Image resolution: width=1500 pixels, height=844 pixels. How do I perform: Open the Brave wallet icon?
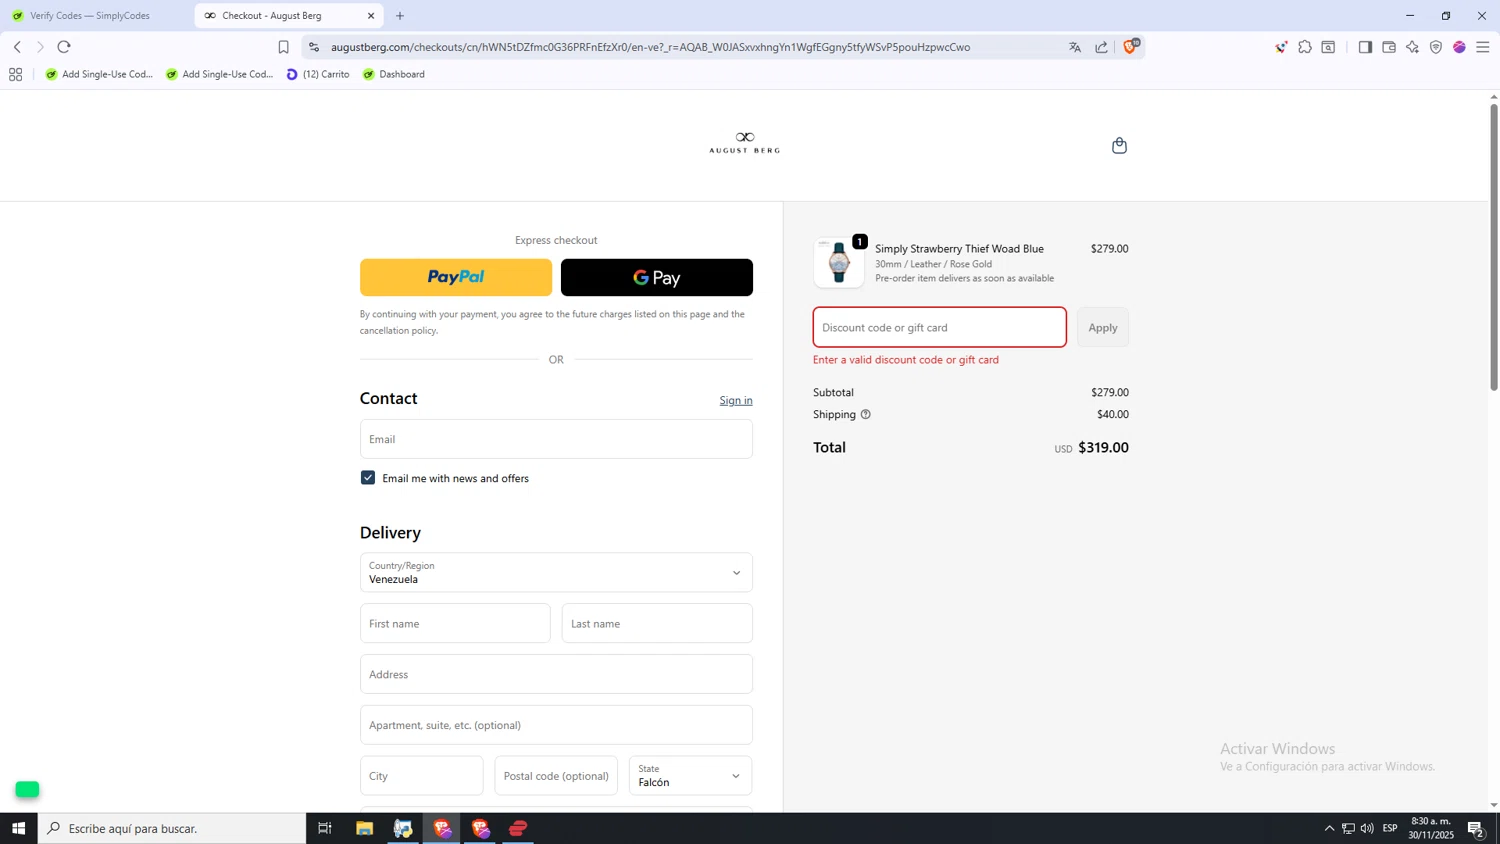1389,47
